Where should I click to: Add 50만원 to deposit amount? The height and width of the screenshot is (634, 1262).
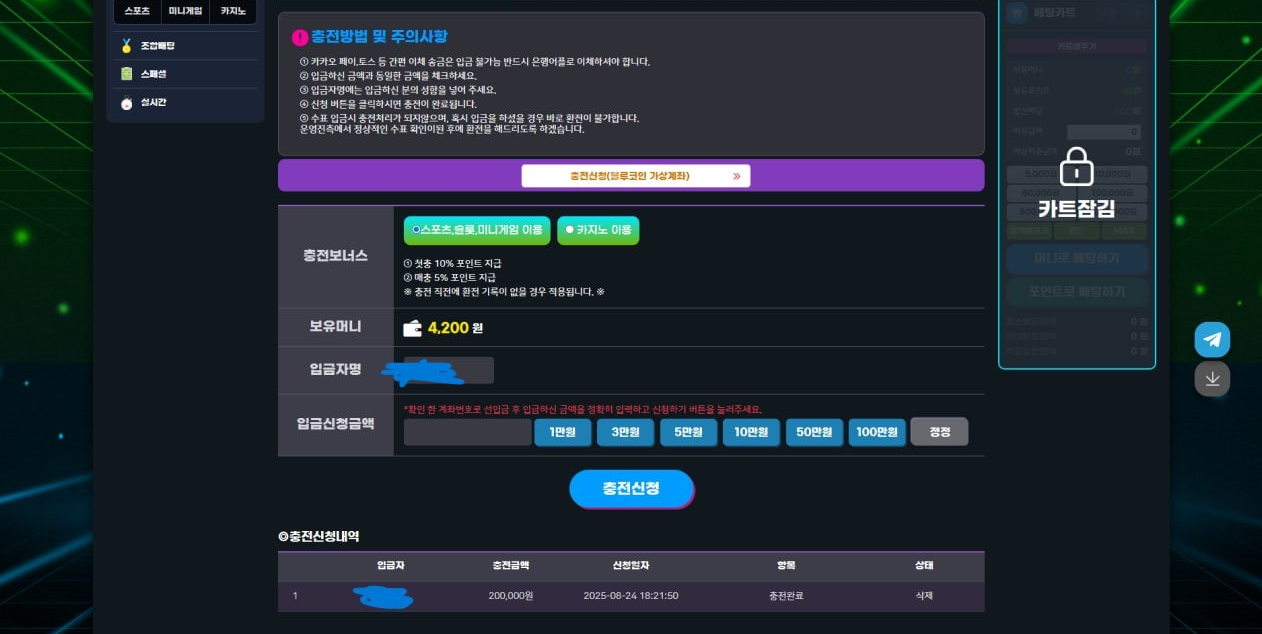814,432
